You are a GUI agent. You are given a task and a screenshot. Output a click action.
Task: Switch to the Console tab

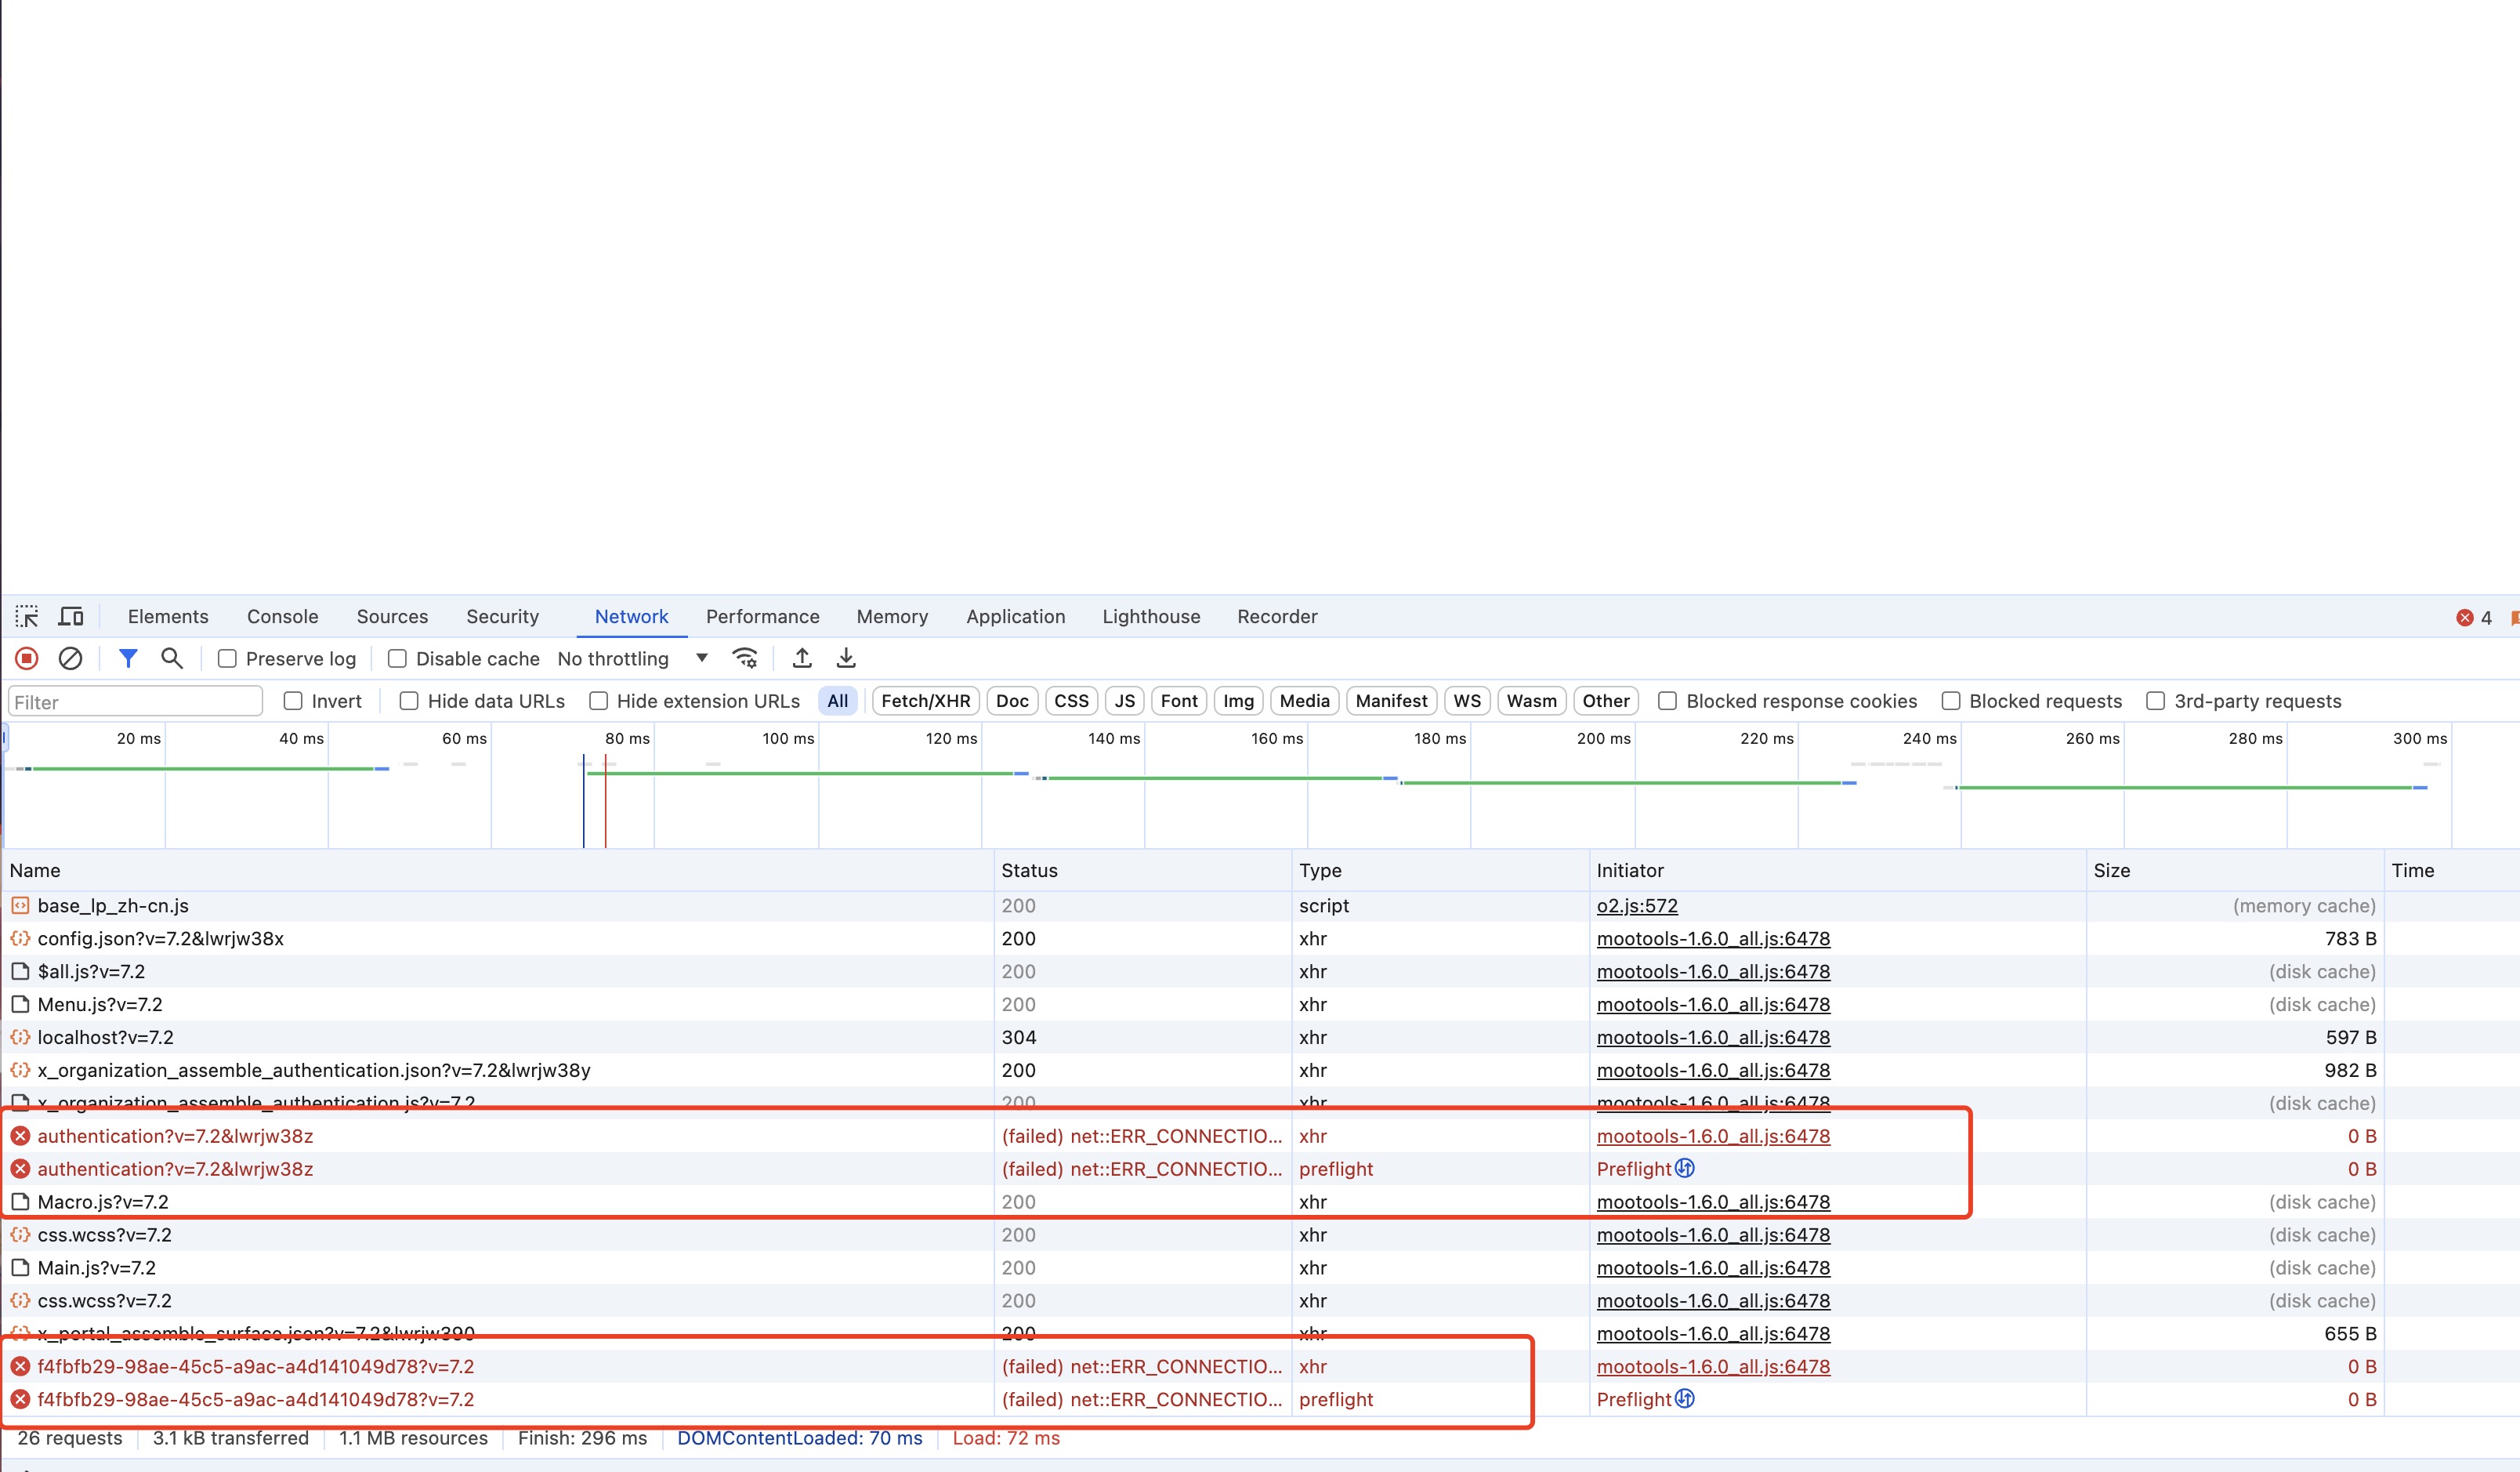point(282,616)
